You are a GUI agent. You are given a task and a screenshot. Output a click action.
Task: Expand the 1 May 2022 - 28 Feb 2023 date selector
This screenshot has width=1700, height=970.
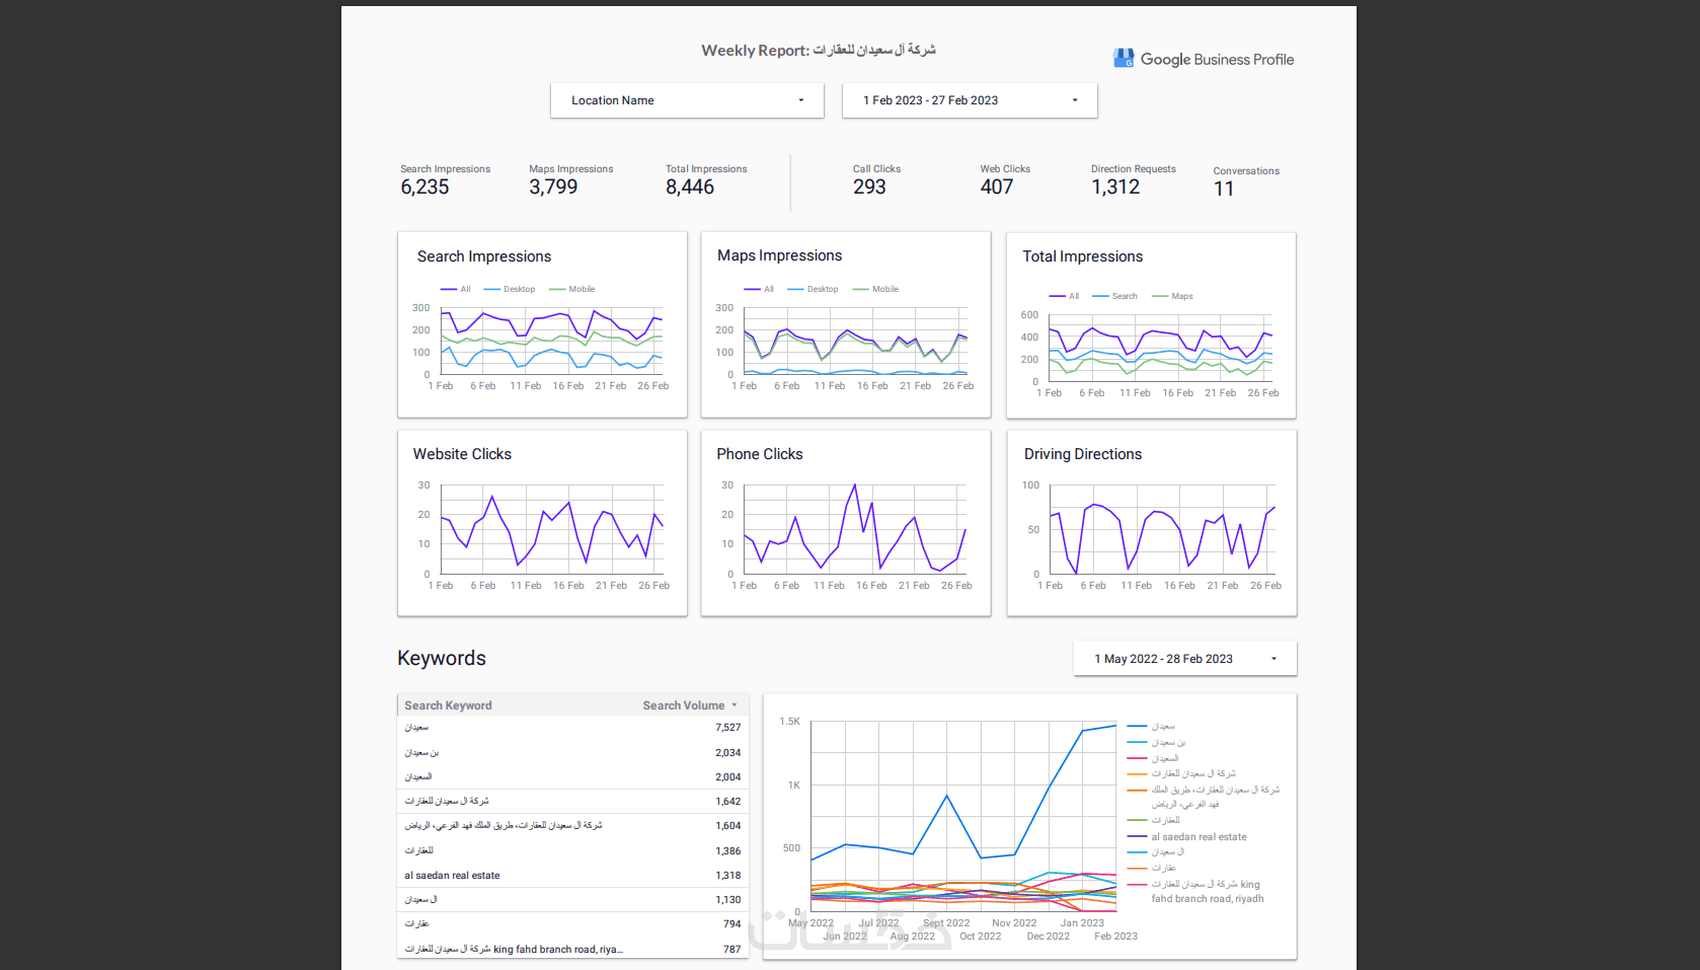coord(1185,659)
